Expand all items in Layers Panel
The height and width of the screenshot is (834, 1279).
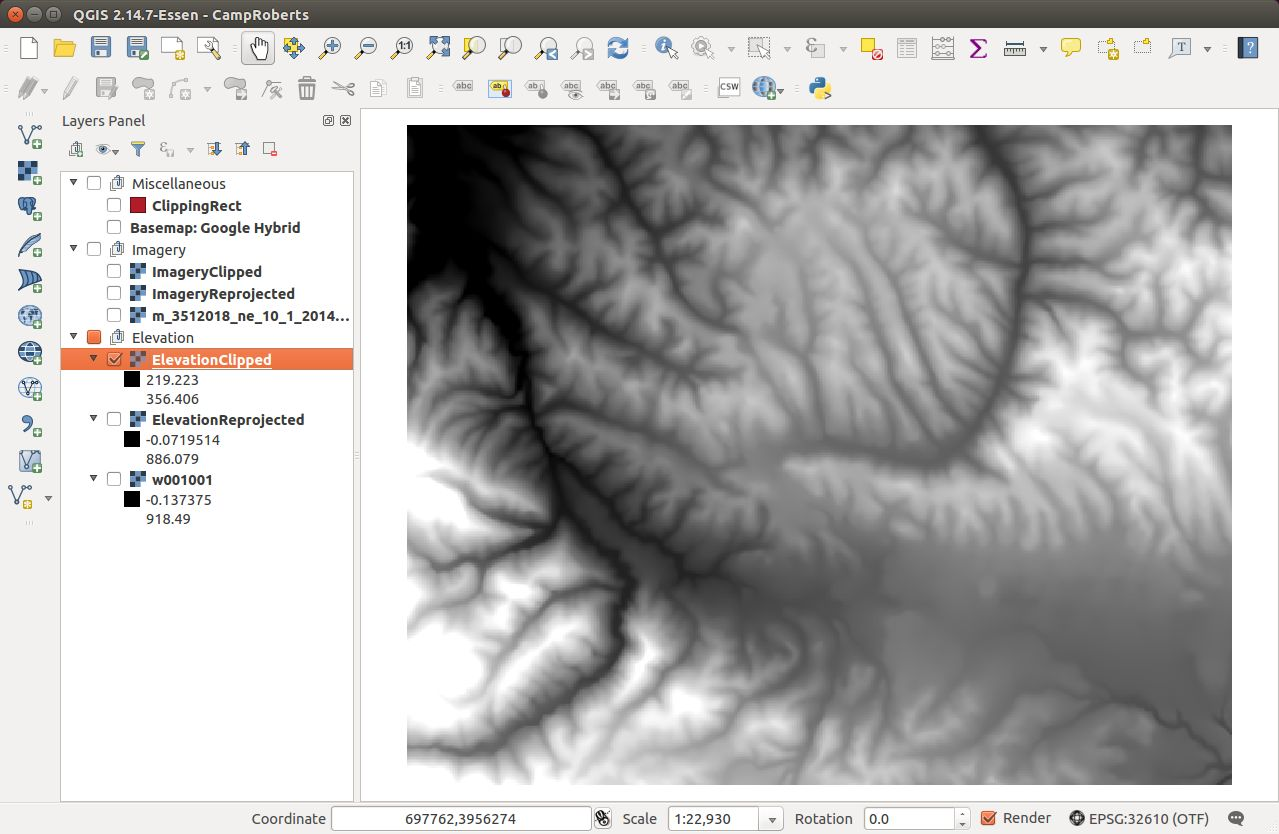(x=214, y=149)
